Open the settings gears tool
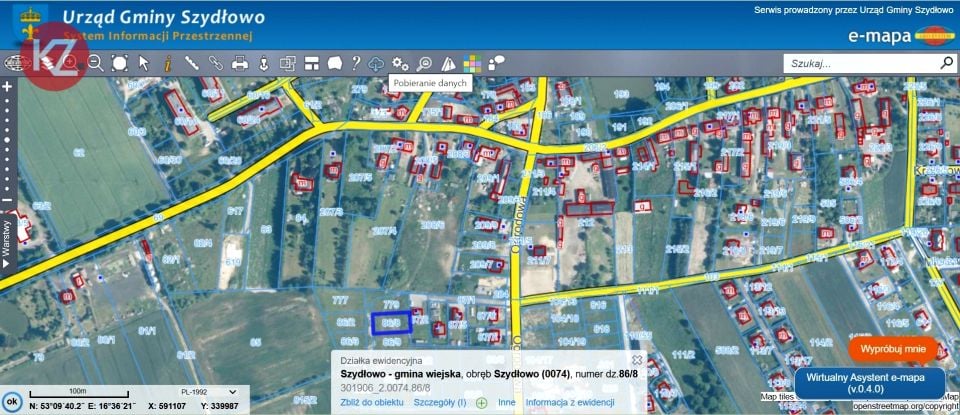960x415 pixels. click(x=400, y=62)
